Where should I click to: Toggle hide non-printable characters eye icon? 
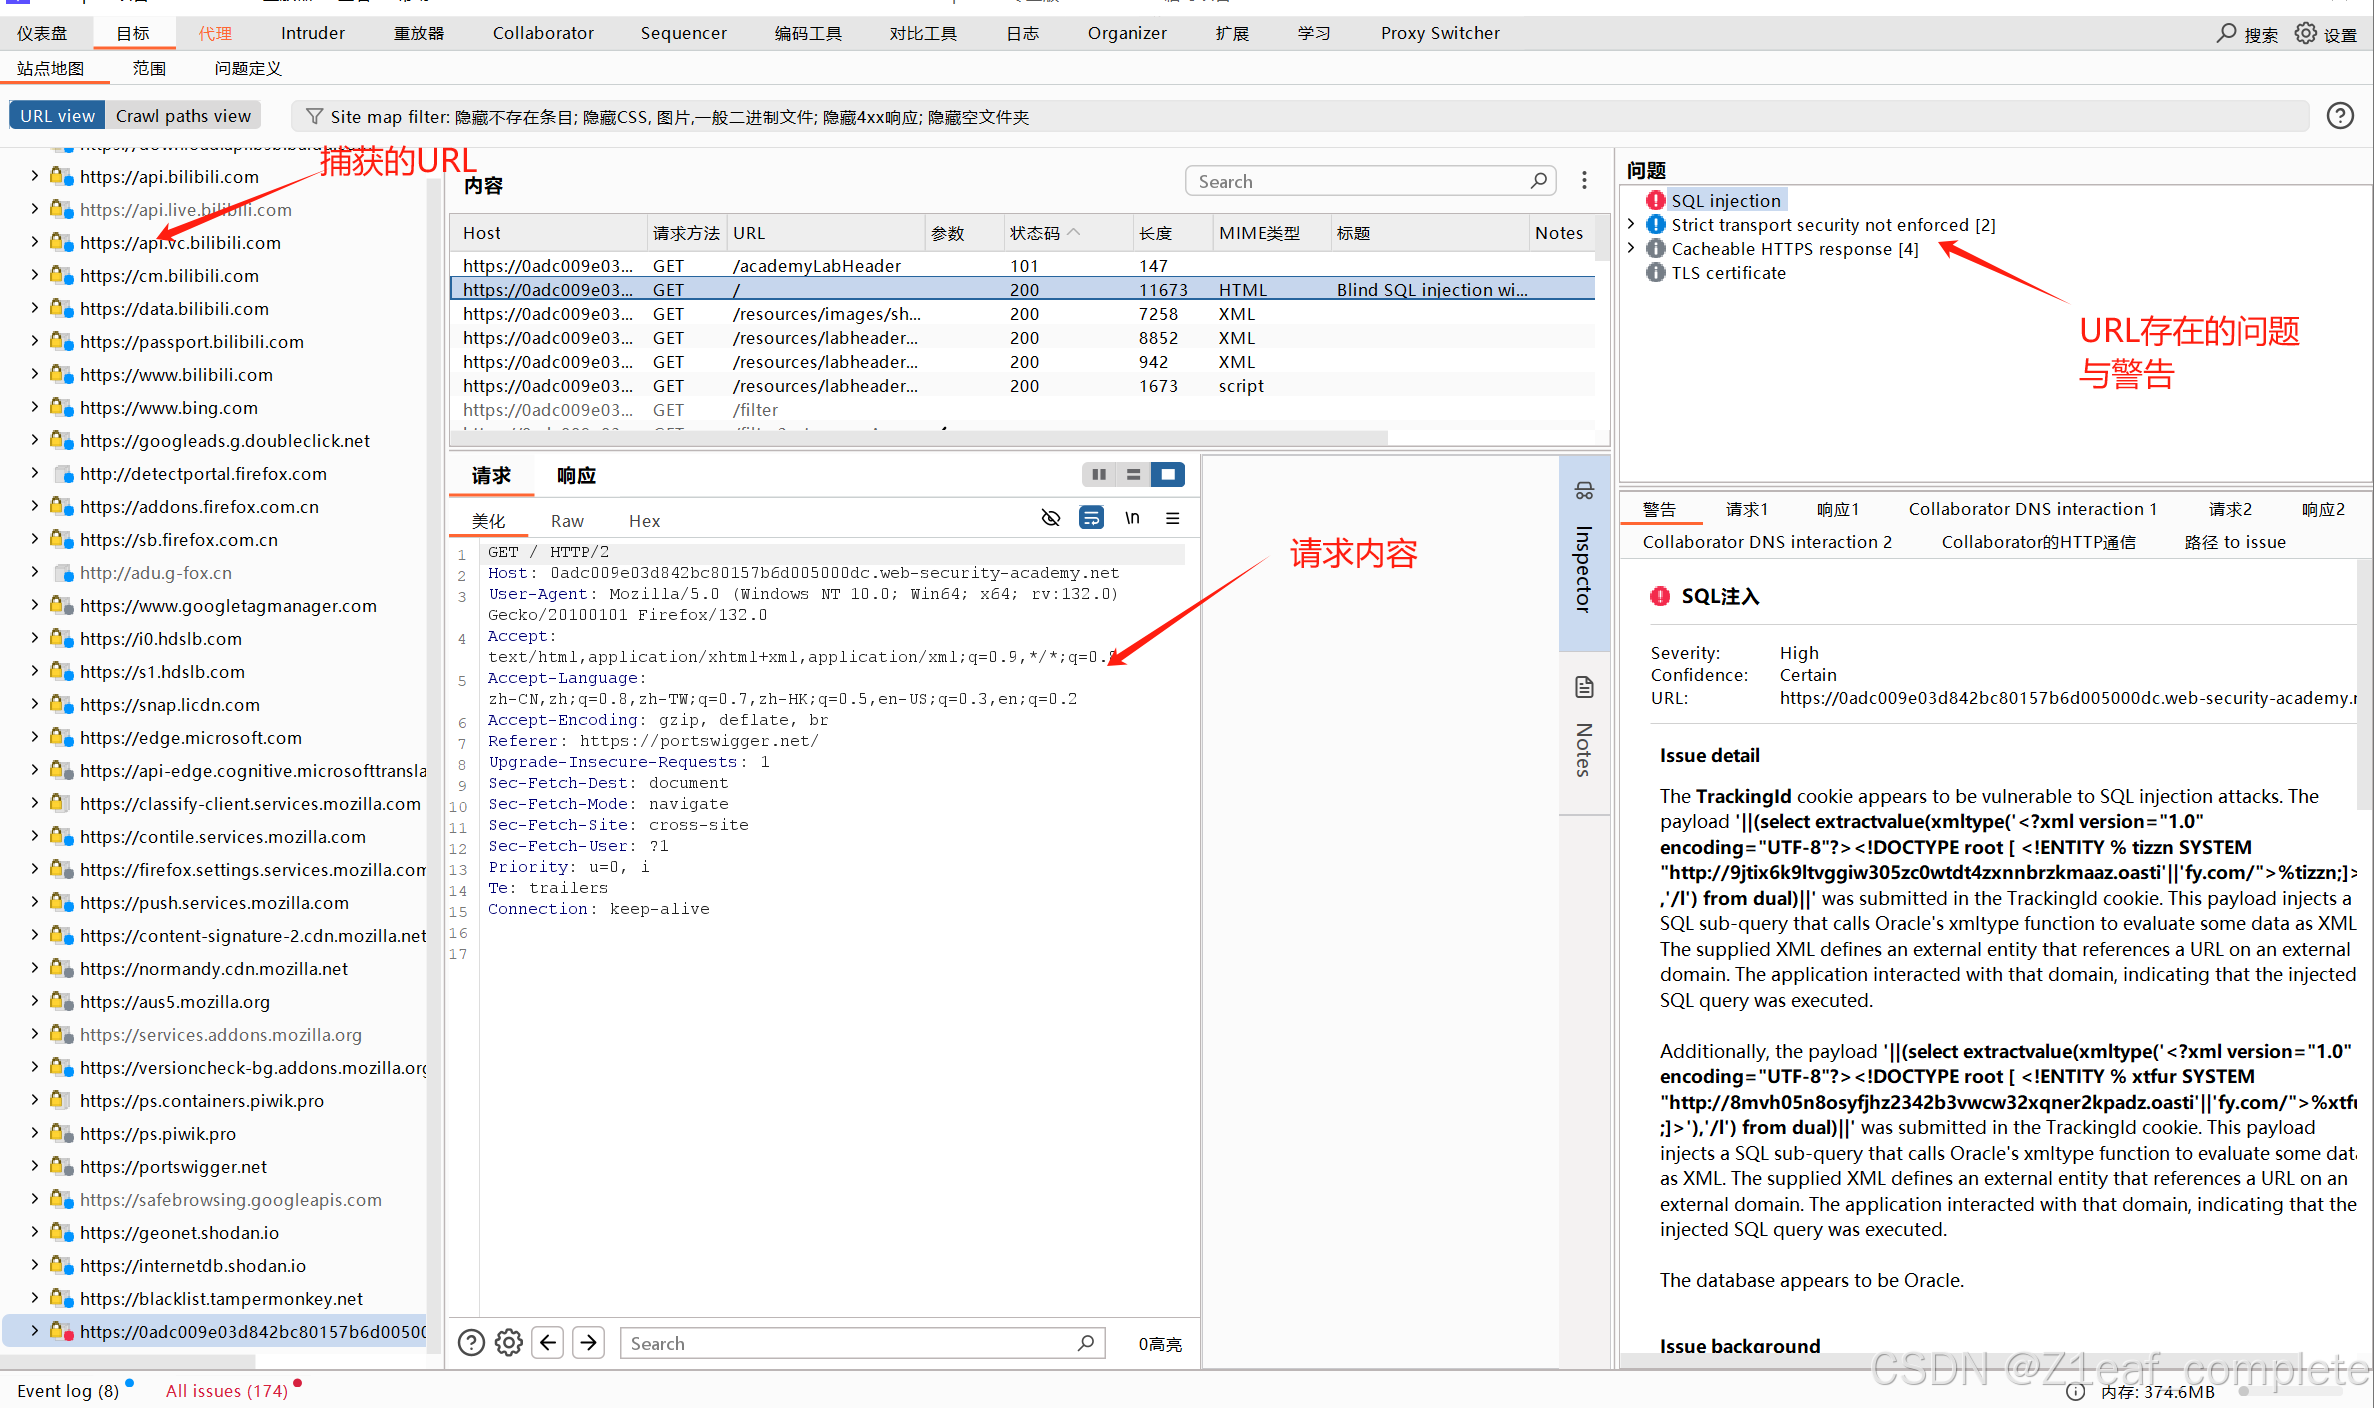(x=1050, y=518)
